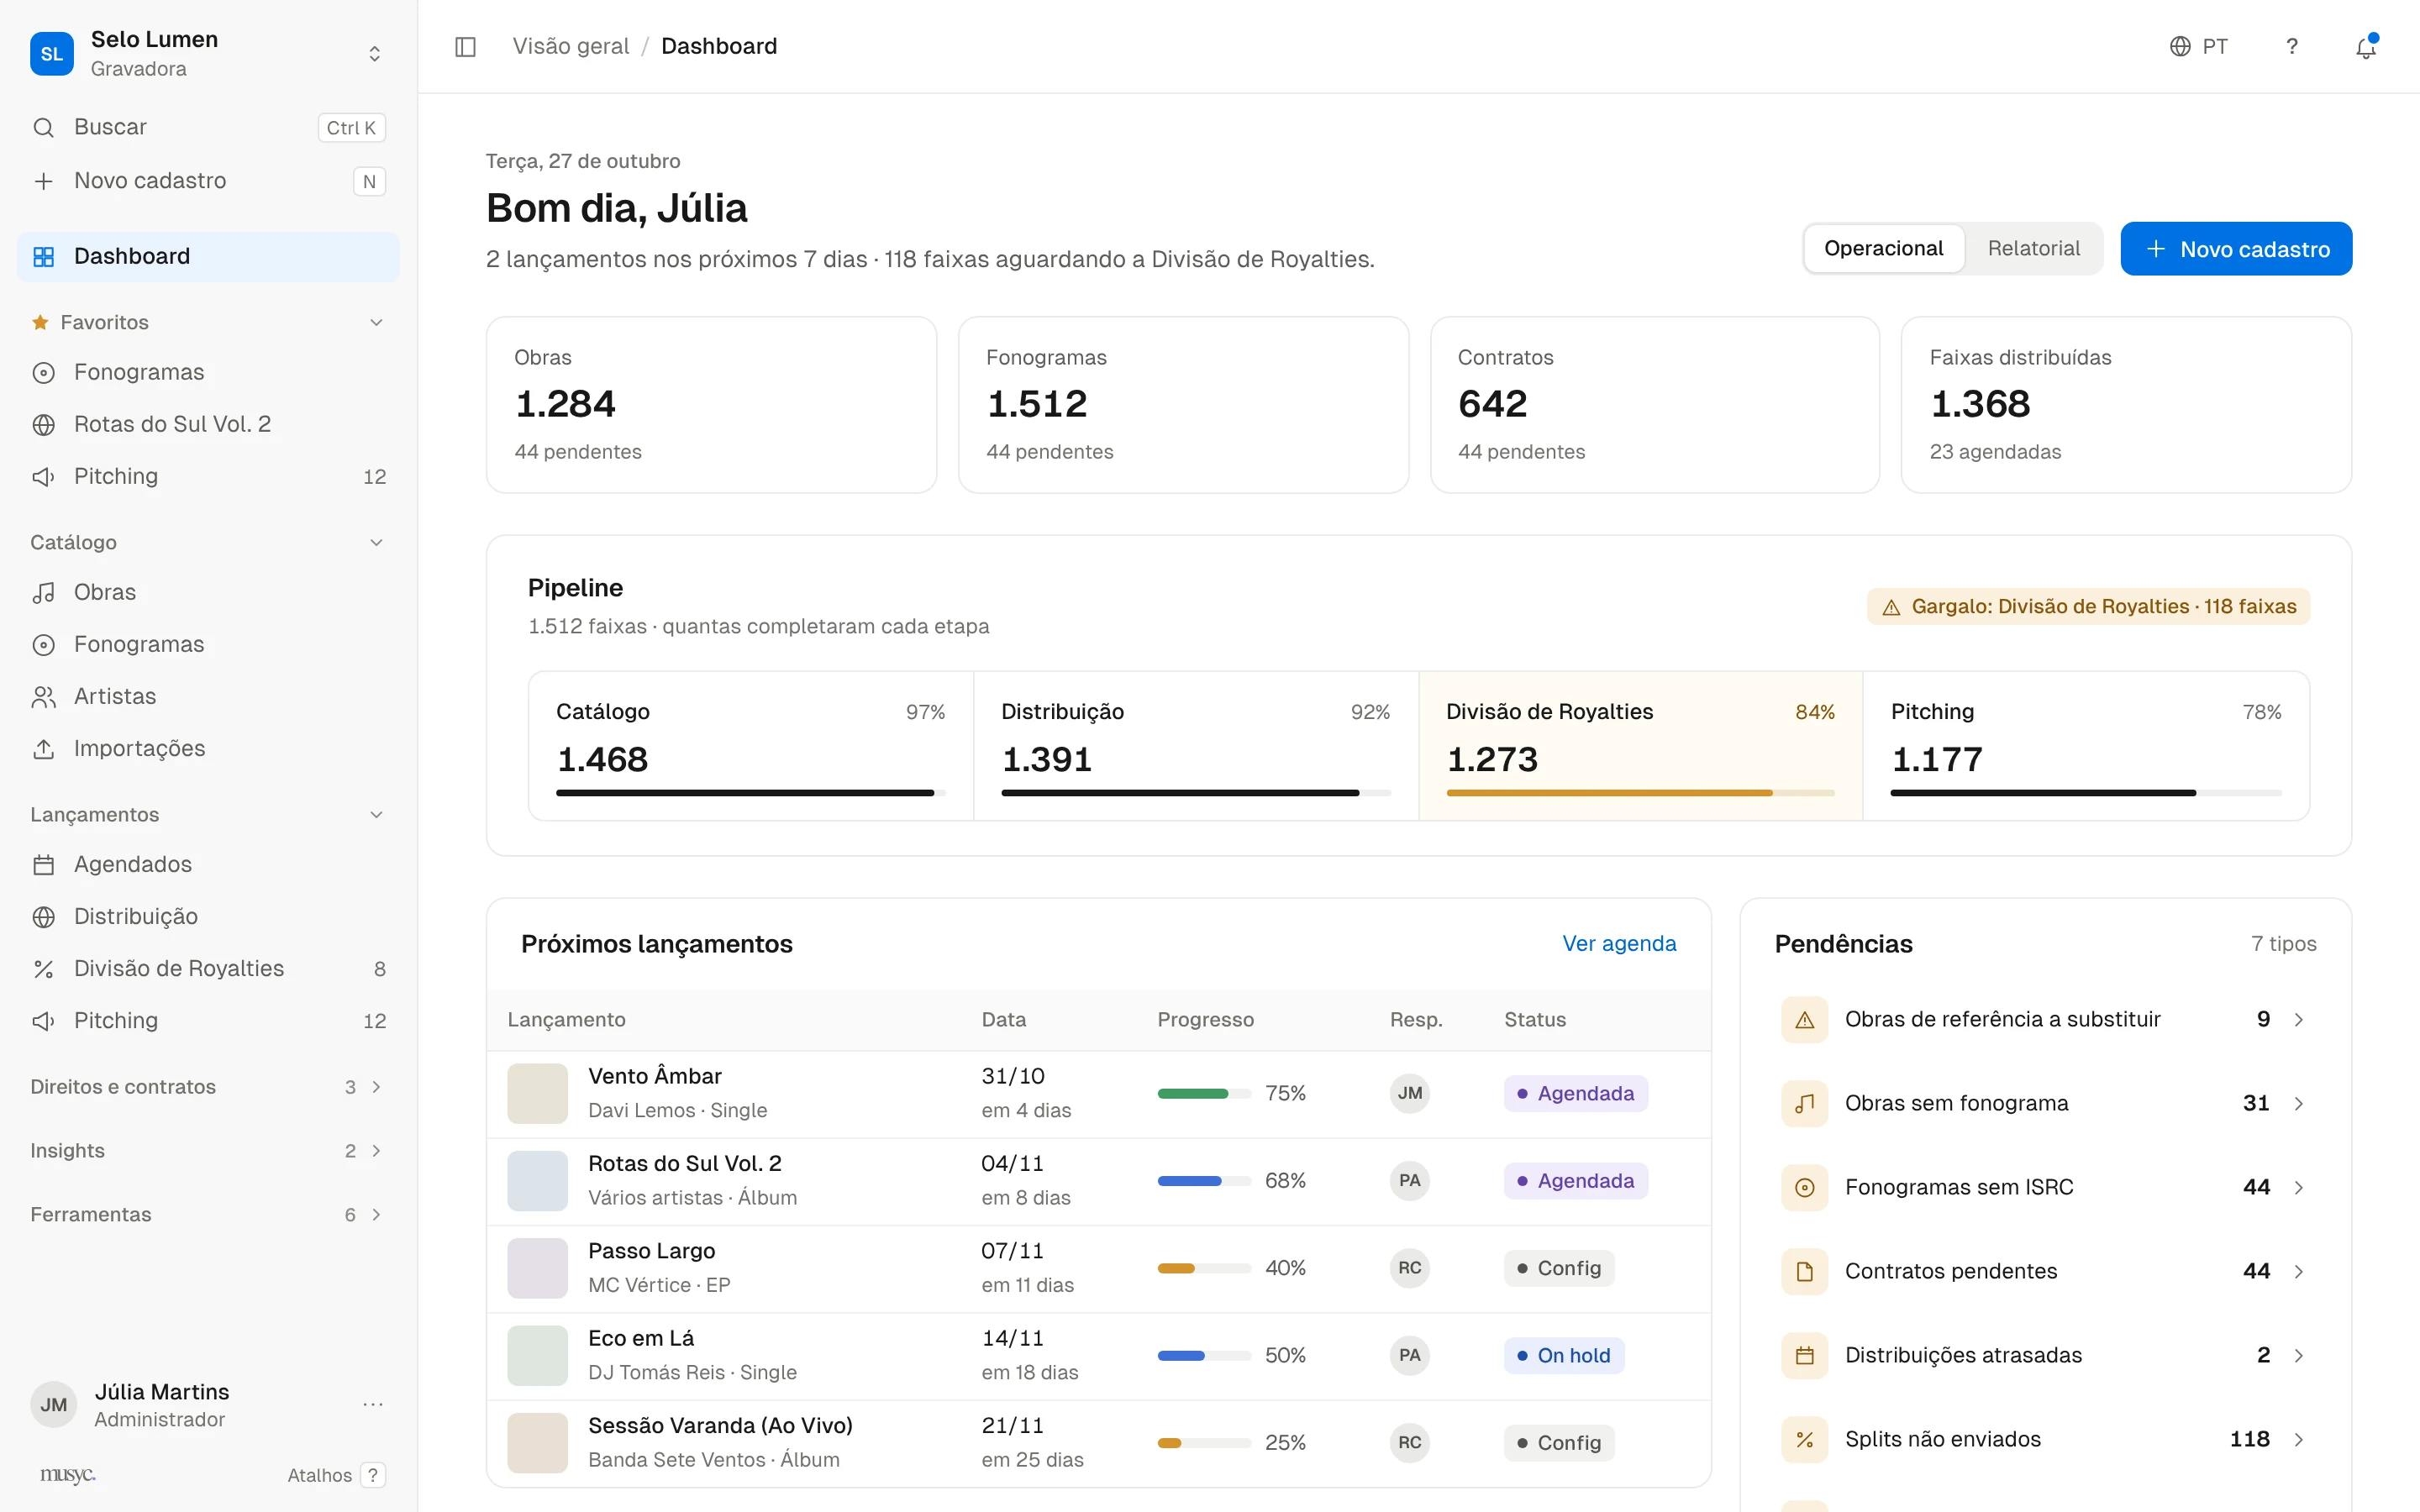Select the Obras 1.284 stat card
2420x1512 pixels.
click(x=711, y=405)
